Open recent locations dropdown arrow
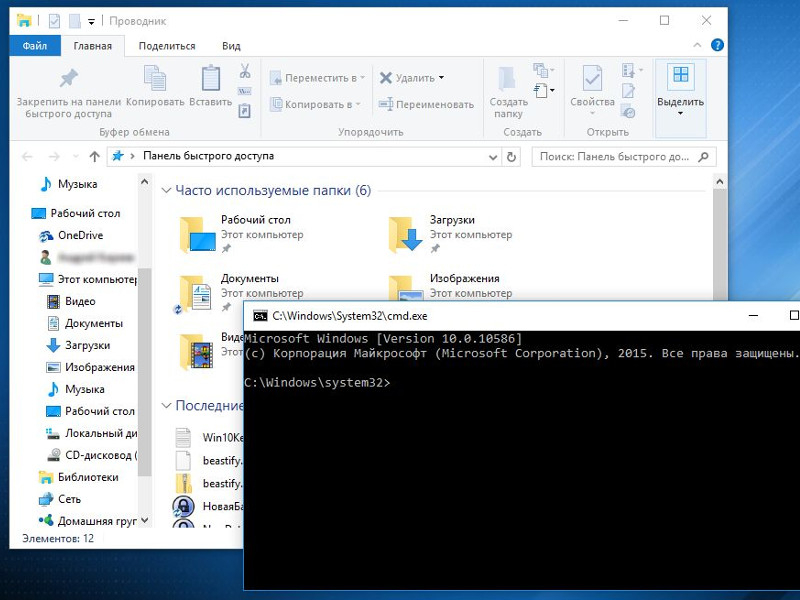This screenshot has height=600, width=800. pos(76,157)
